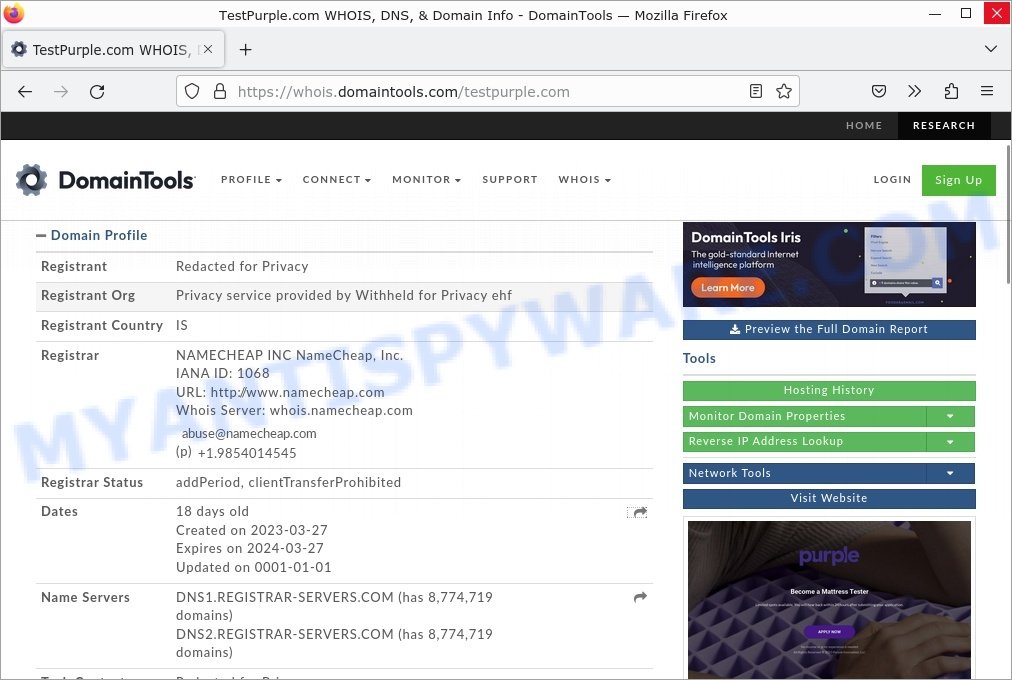Reload the page with the refresh icon
The height and width of the screenshot is (680, 1012).
click(97, 92)
